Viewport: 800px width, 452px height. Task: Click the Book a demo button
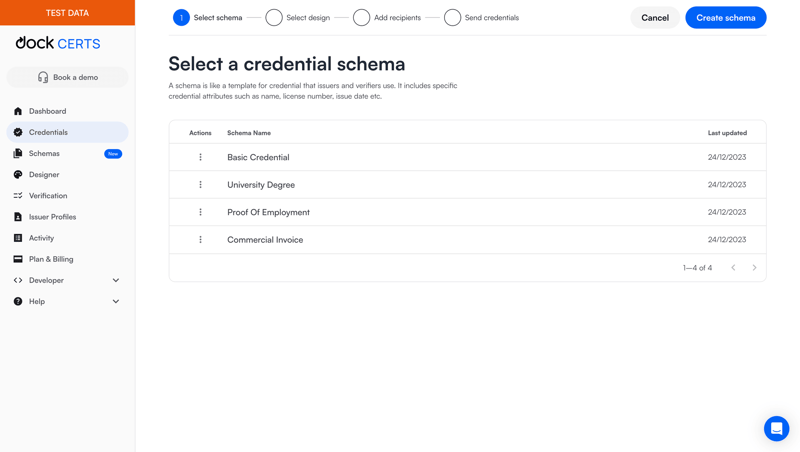tap(67, 77)
